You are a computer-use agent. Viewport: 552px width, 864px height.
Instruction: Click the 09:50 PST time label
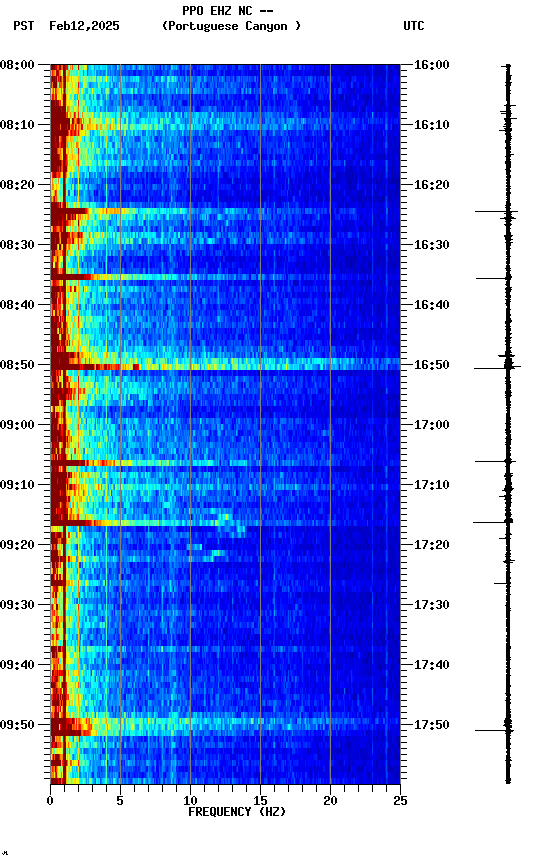coord(17,725)
